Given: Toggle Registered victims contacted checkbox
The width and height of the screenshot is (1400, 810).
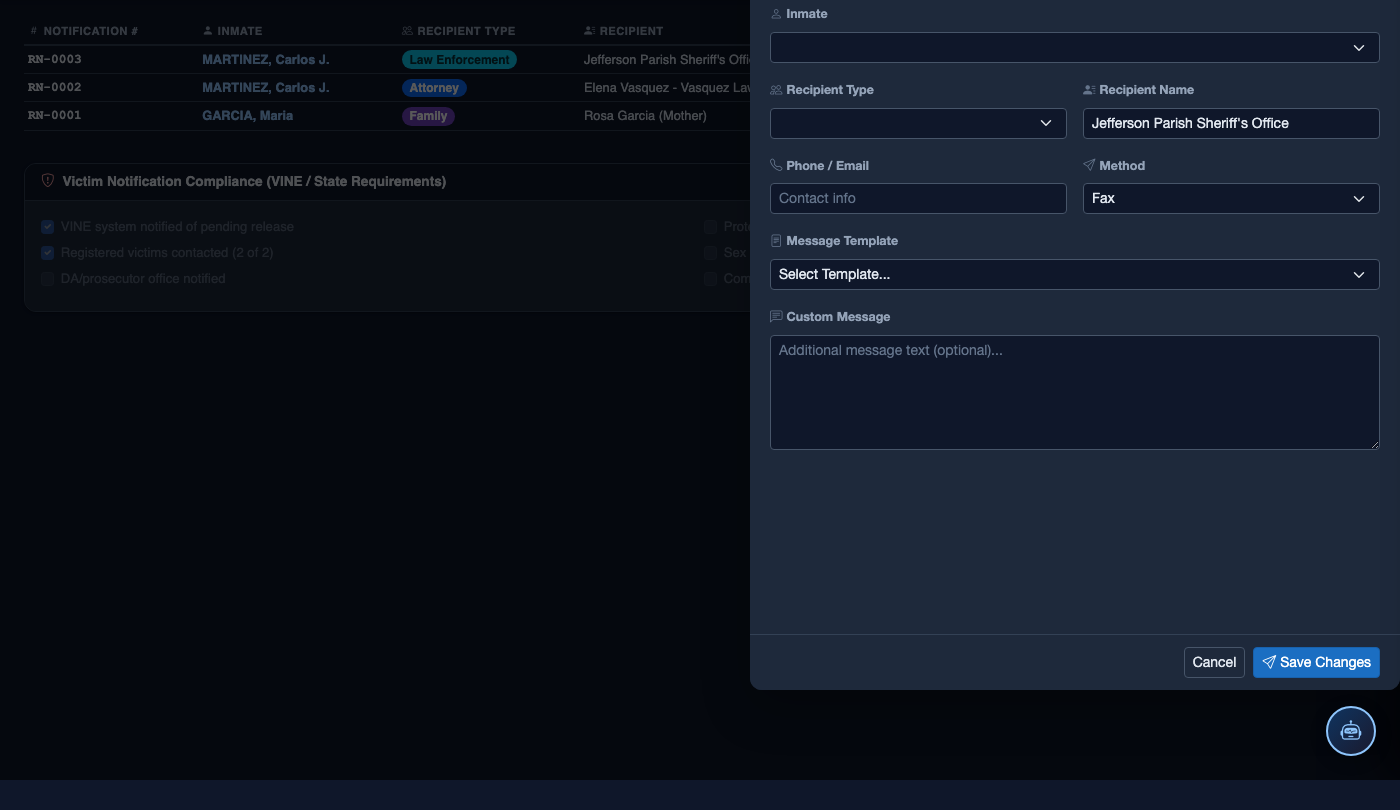Looking at the screenshot, I should click(x=47, y=253).
